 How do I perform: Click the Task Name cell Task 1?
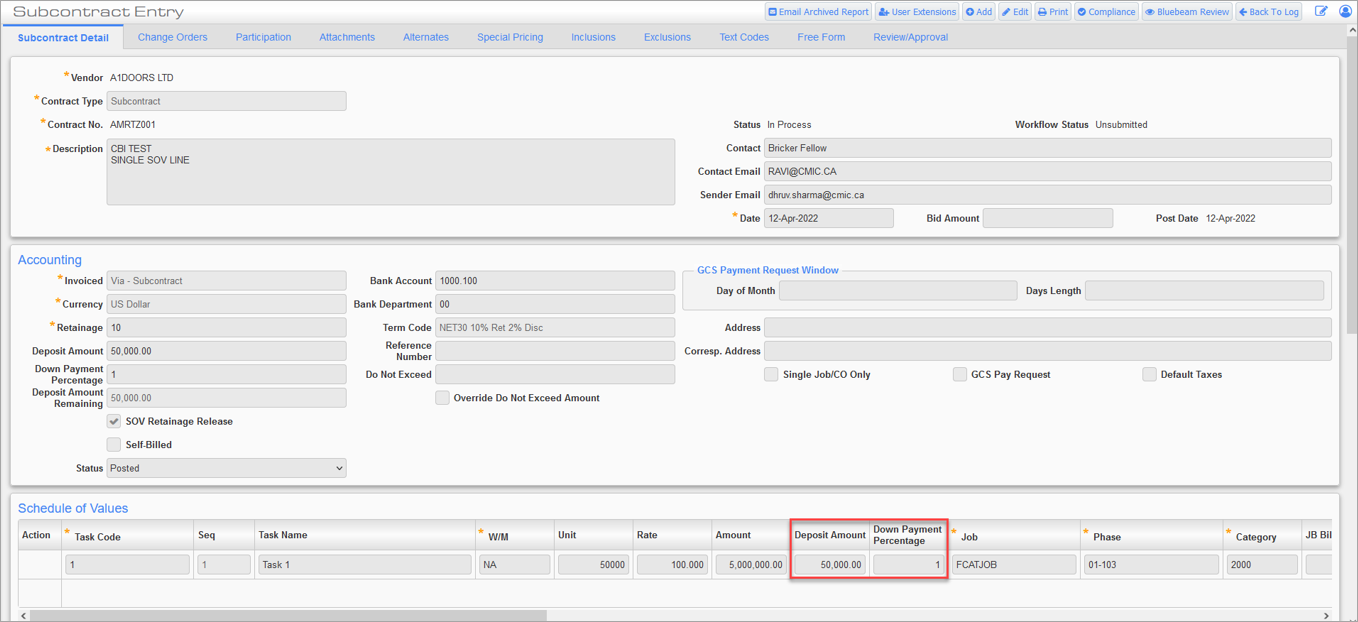tap(364, 565)
